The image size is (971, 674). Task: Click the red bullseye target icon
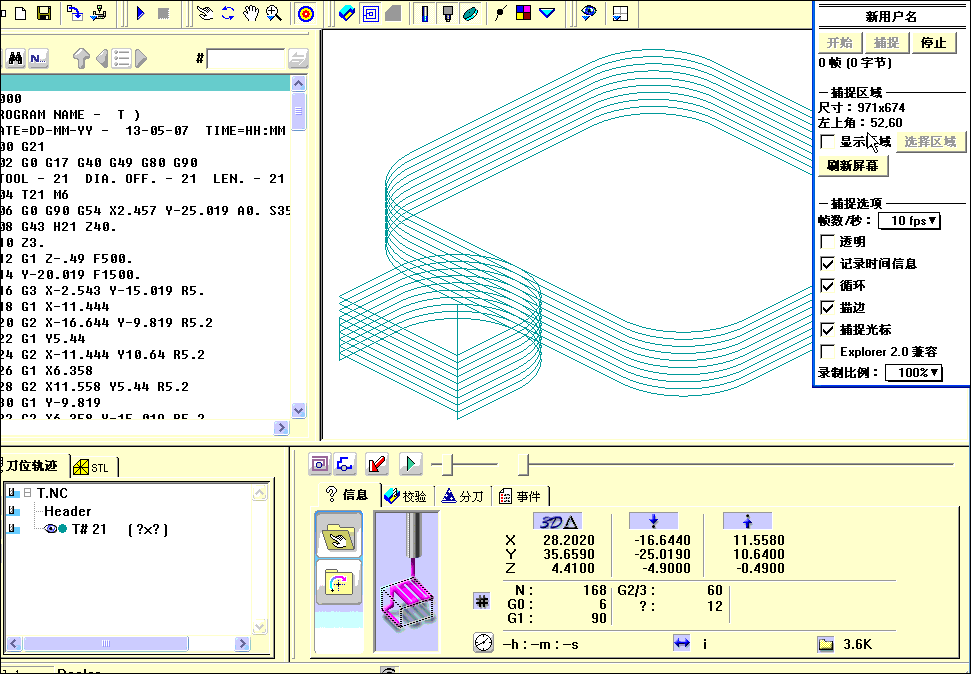click(307, 13)
